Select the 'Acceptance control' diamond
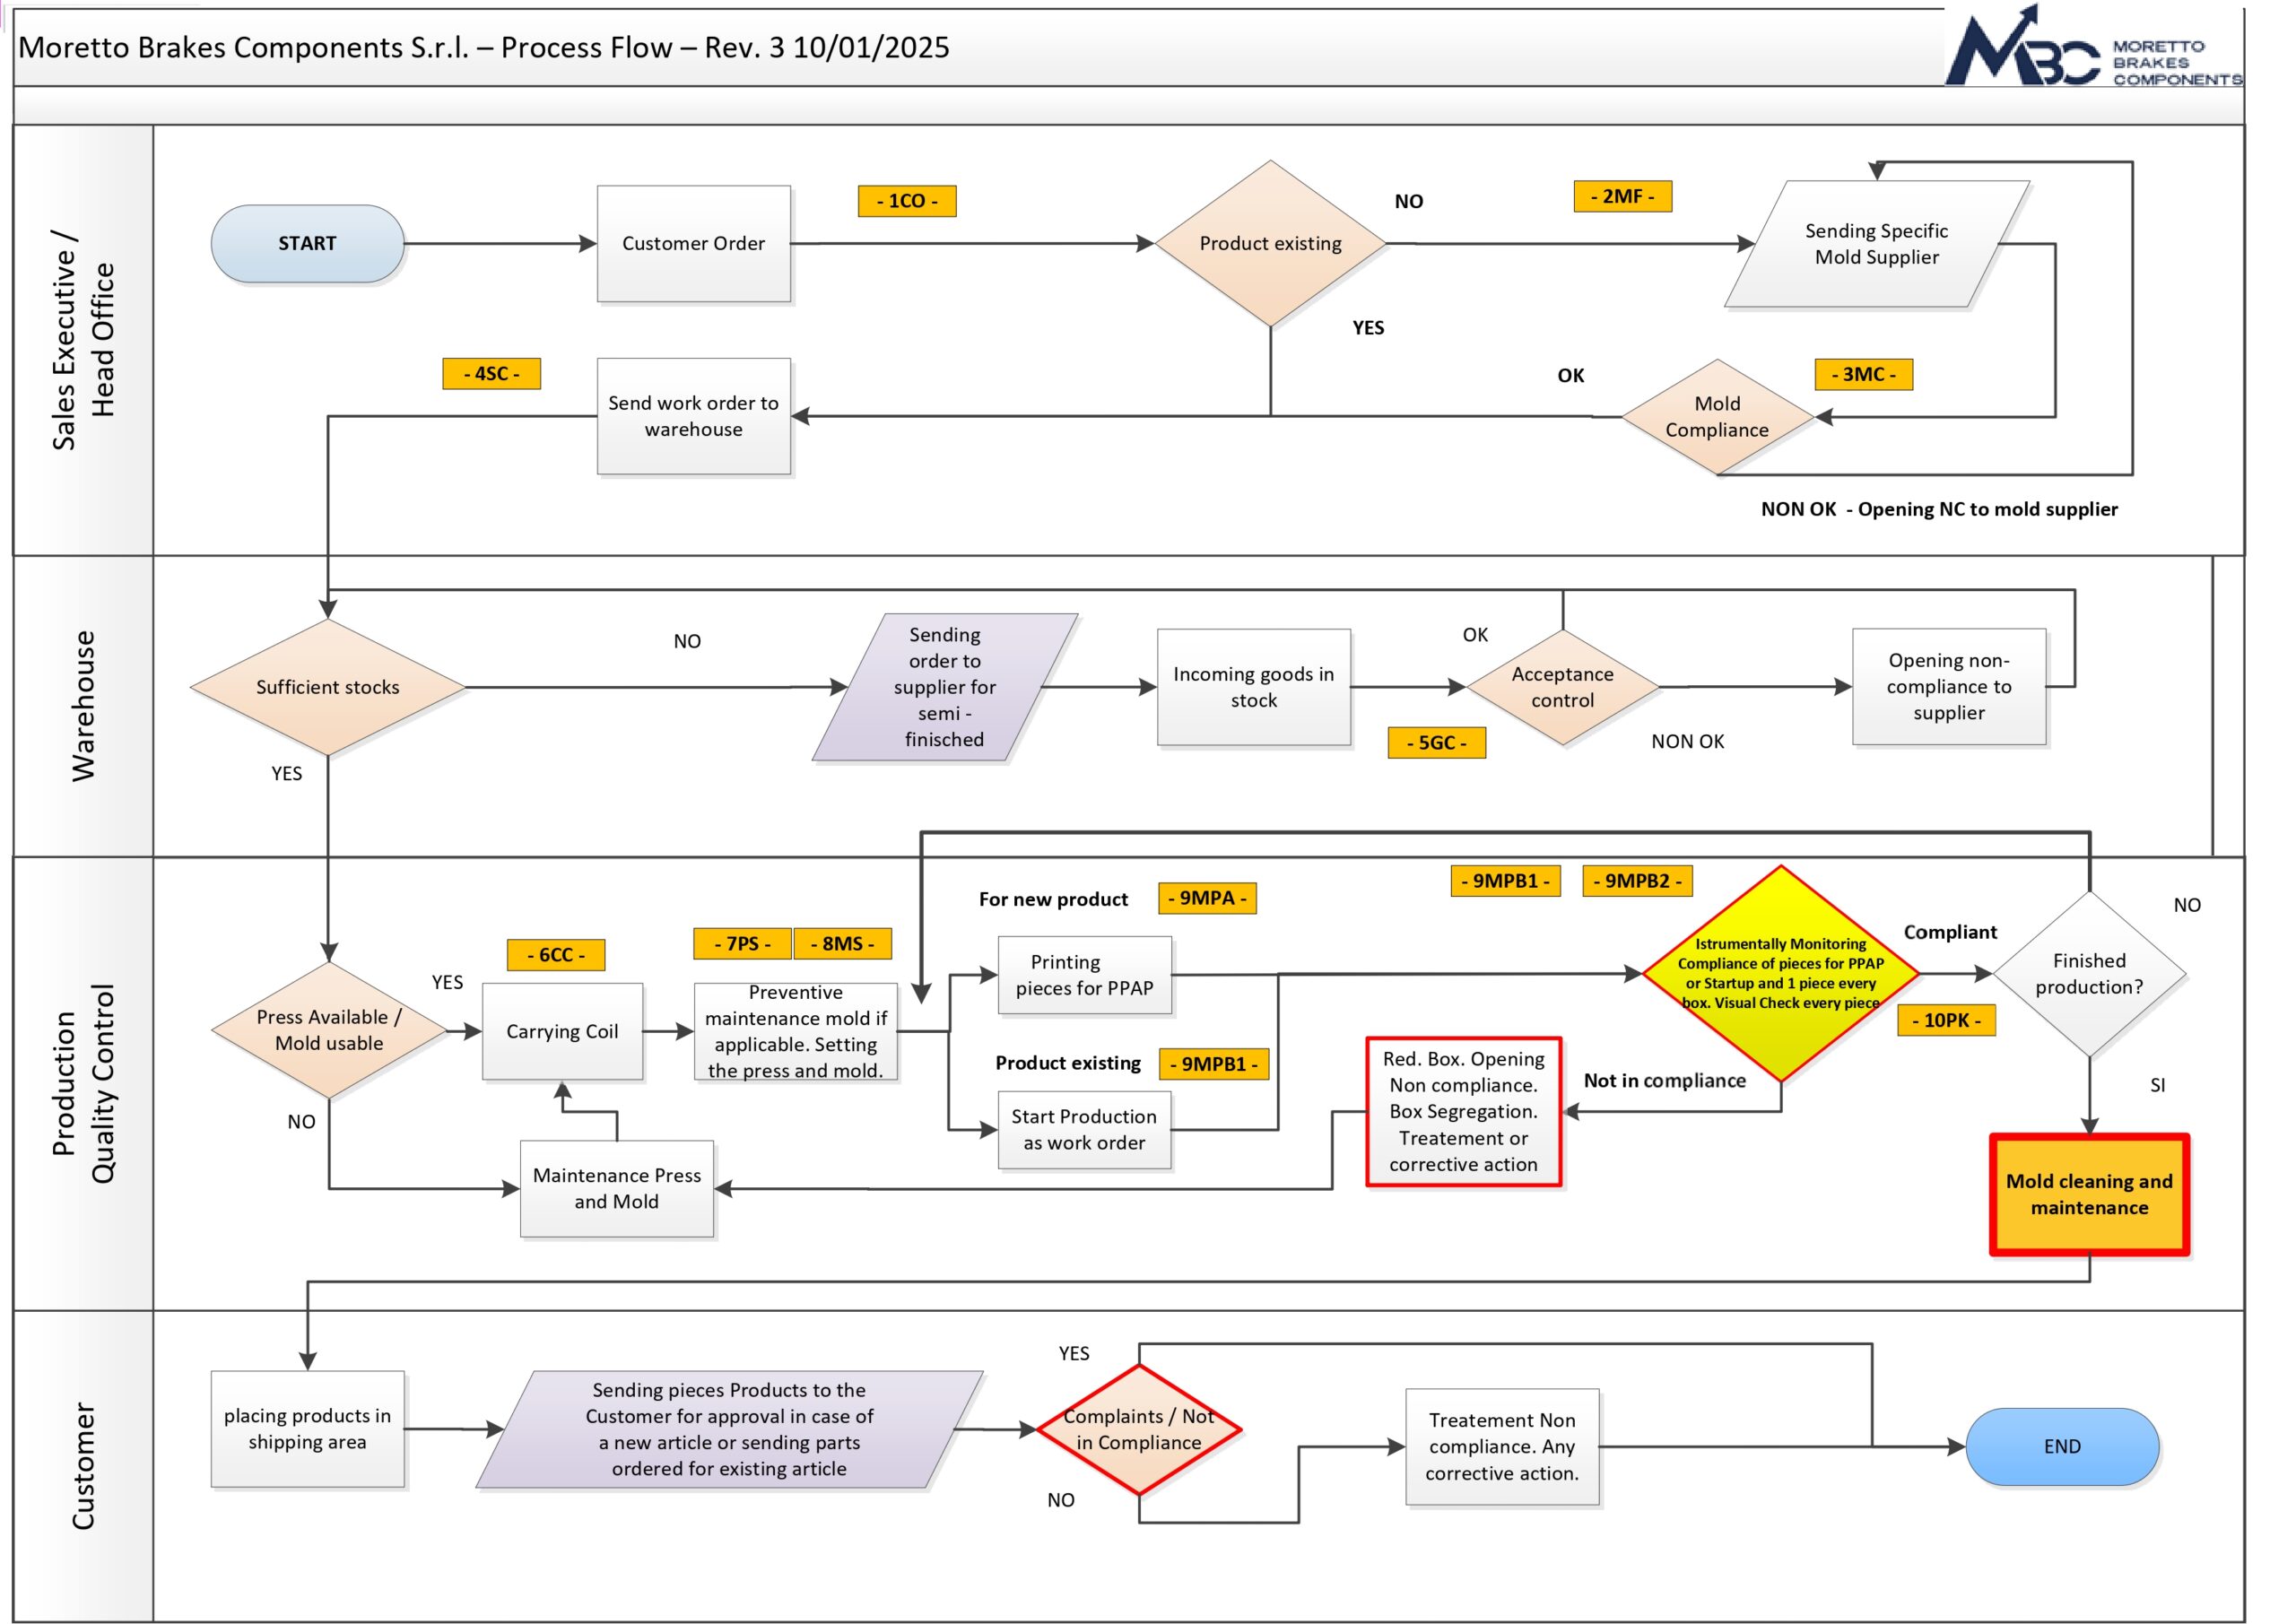The height and width of the screenshot is (1624, 2296). click(x=1562, y=687)
